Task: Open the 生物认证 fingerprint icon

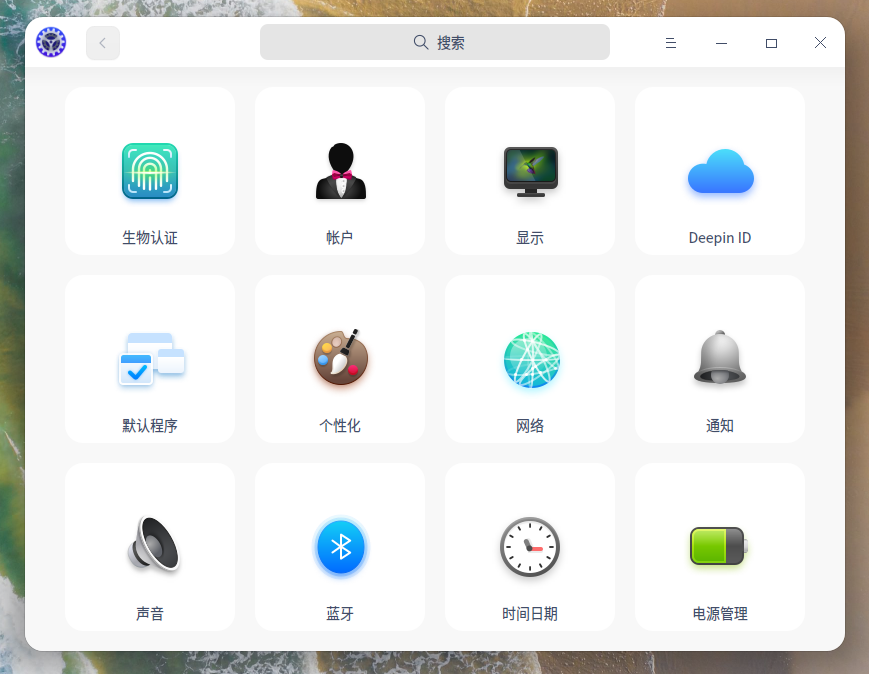Action: point(150,171)
